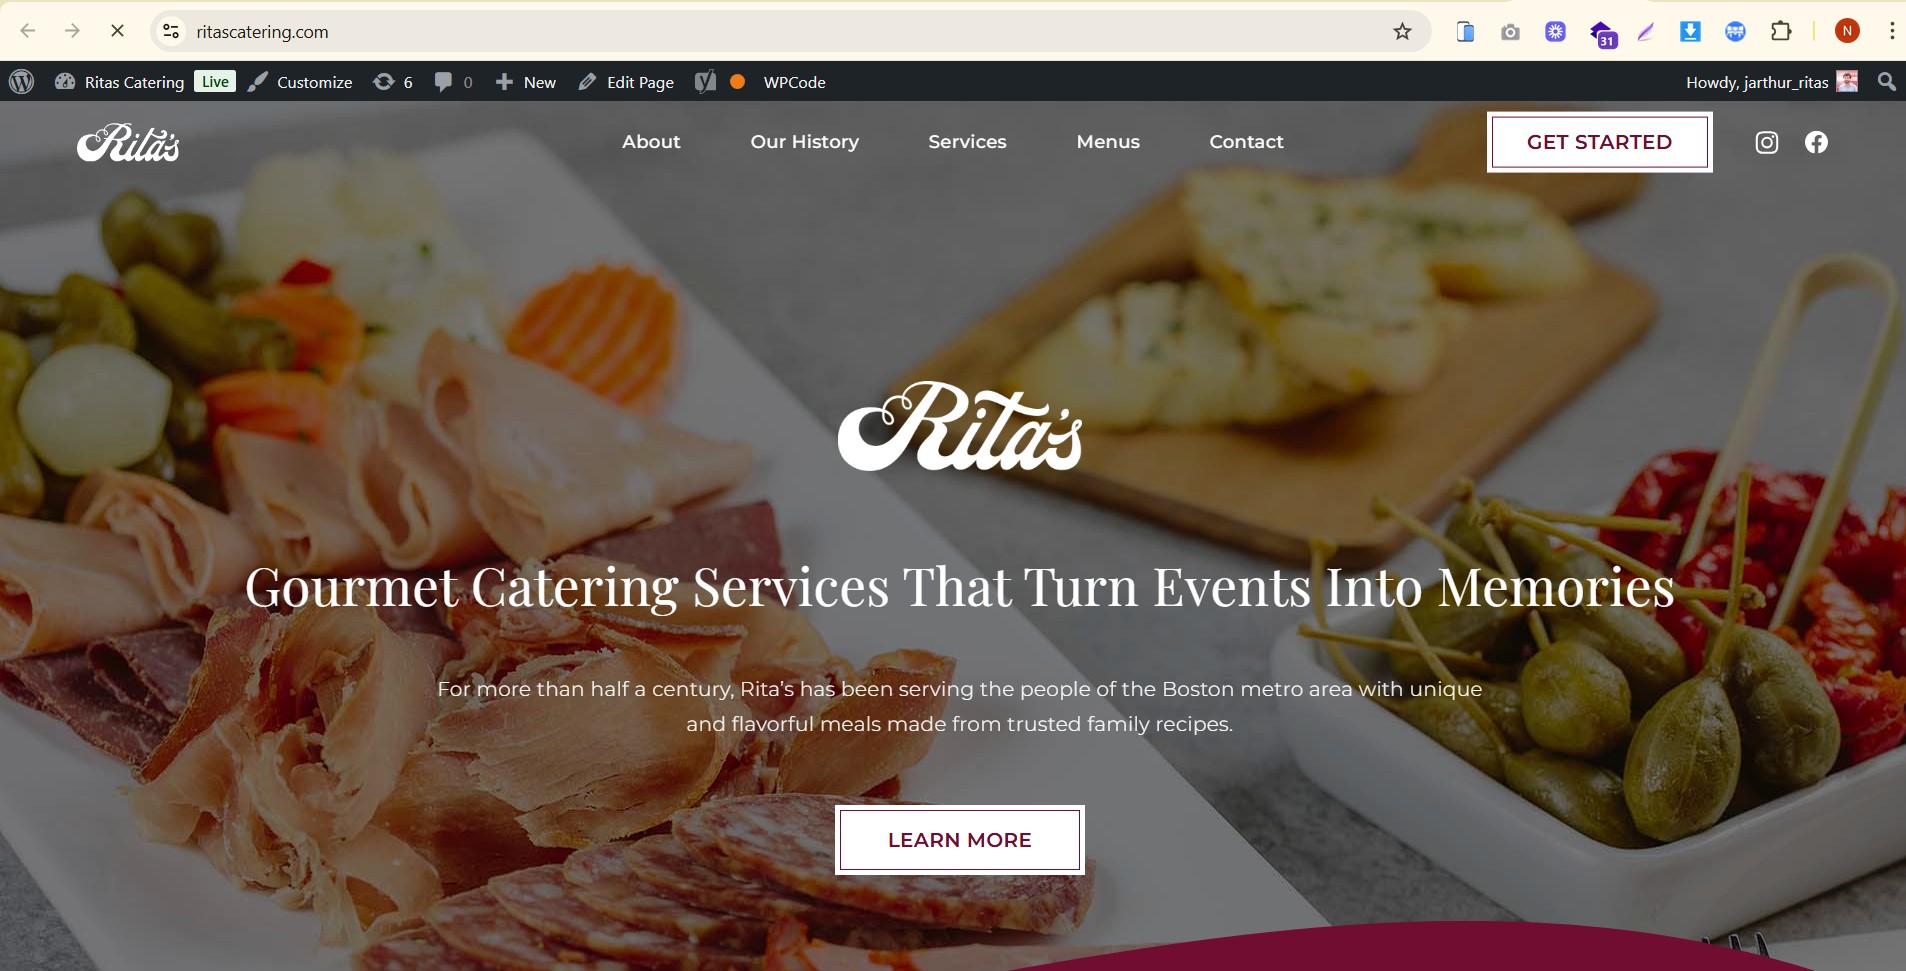Bookmark this page with star icon
1906x971 pixels.
coord(1402,31)
